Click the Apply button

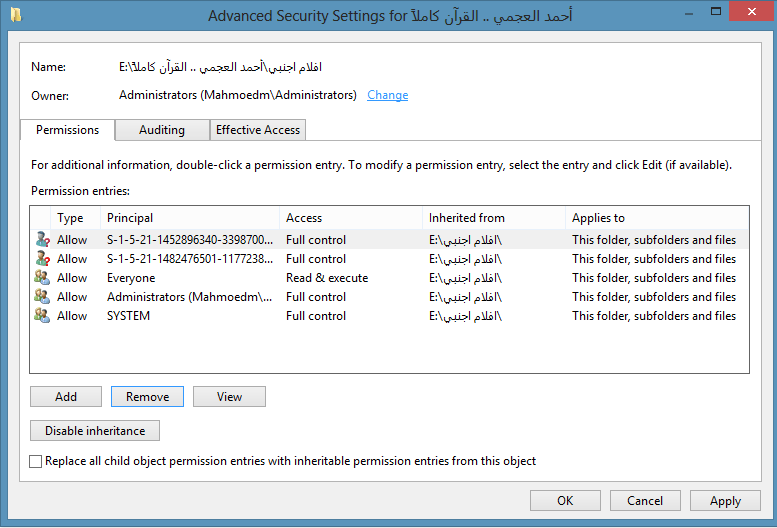(725, 501)
